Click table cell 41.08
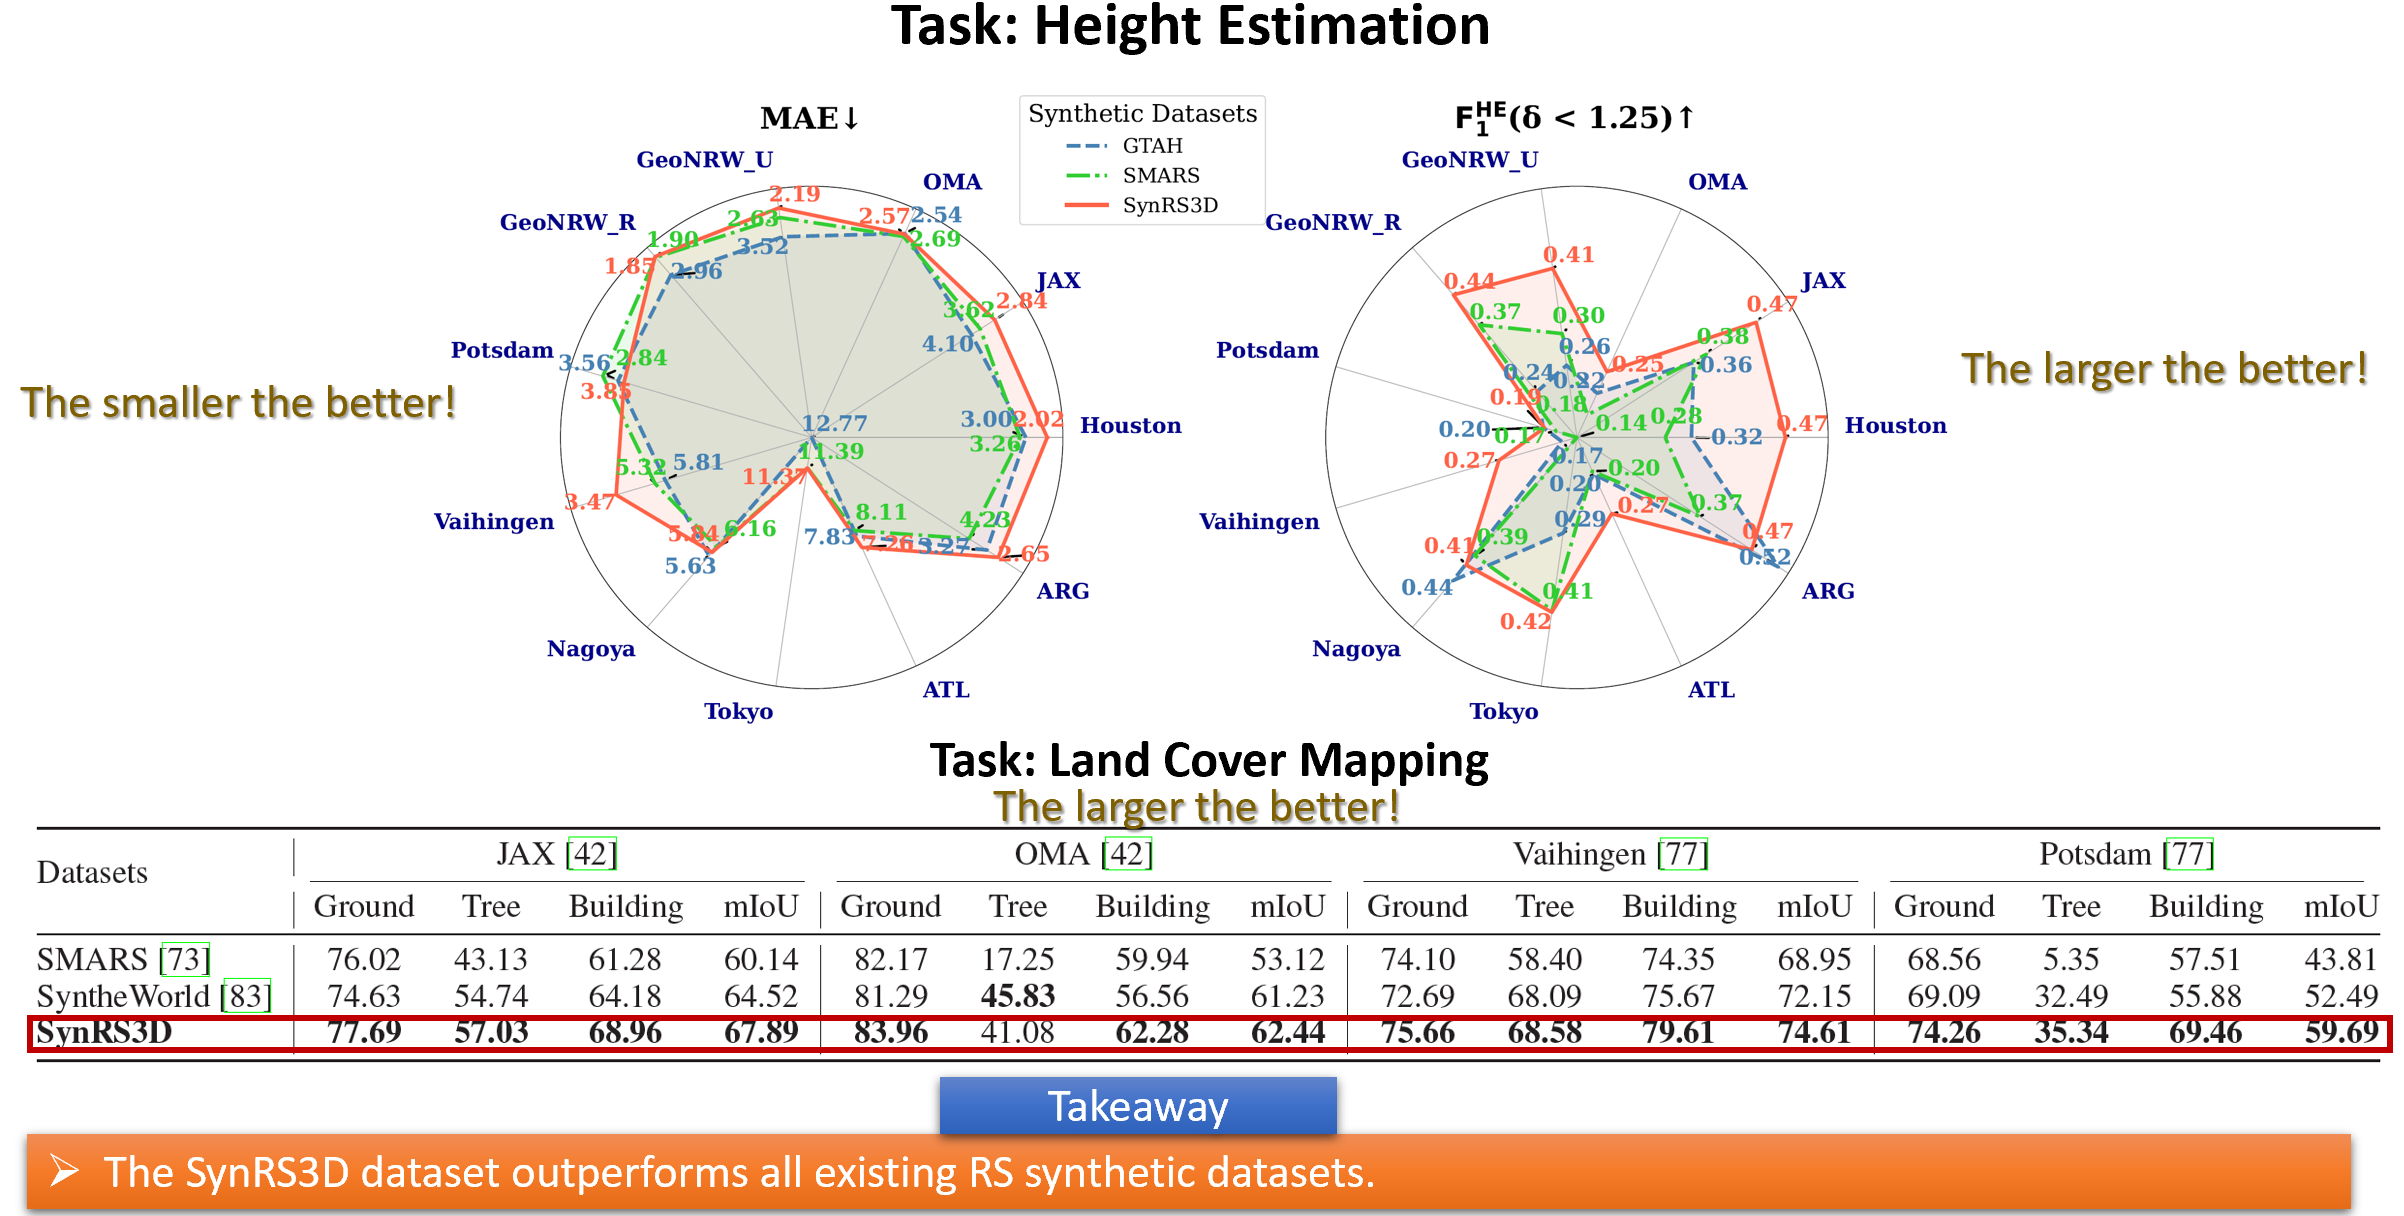This screenshot has height=1216, width=2404. pyautogui.click(x=1018, y=1032)
